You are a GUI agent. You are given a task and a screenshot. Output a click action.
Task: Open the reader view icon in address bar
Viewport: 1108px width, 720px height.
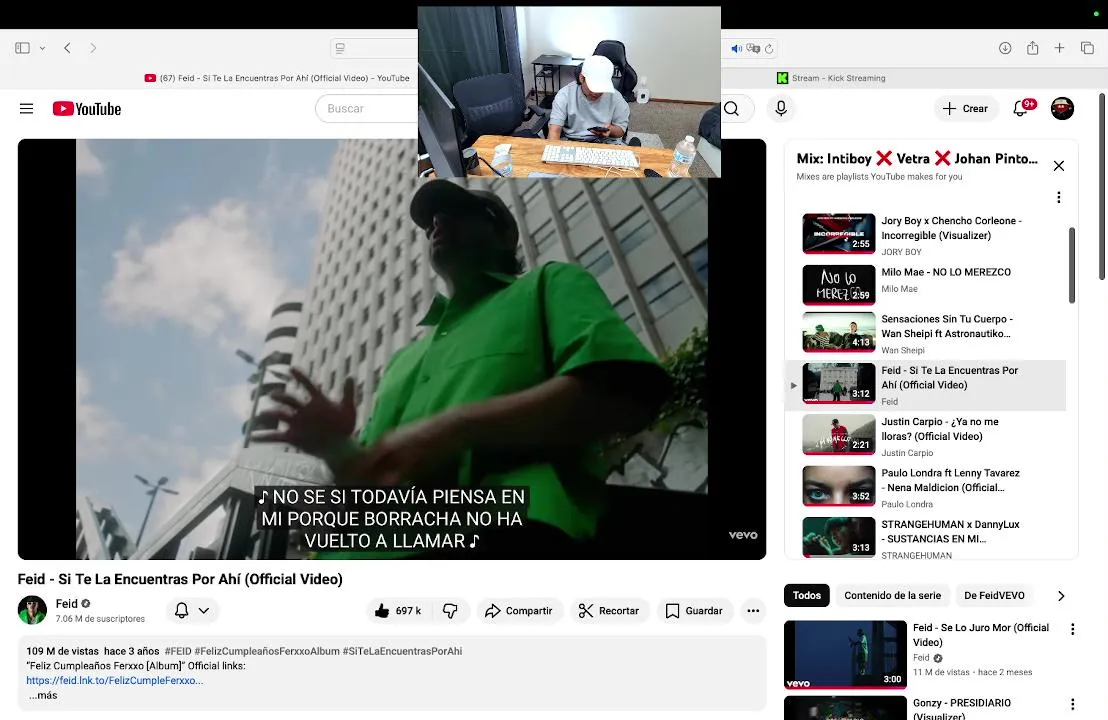tap(340, 48)
